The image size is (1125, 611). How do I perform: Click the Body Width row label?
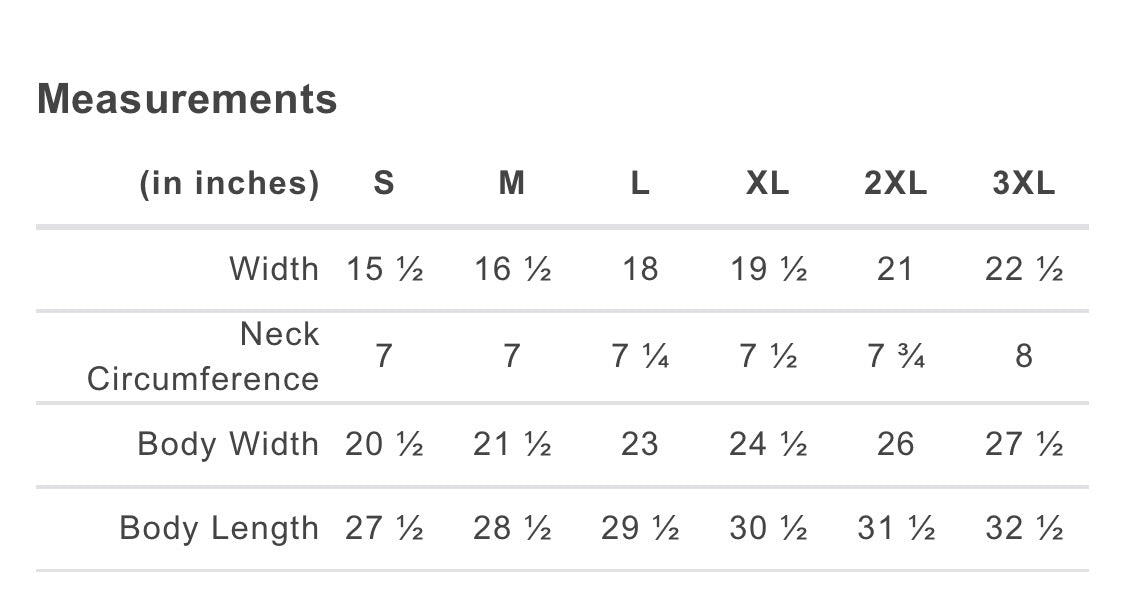[228, 443]
